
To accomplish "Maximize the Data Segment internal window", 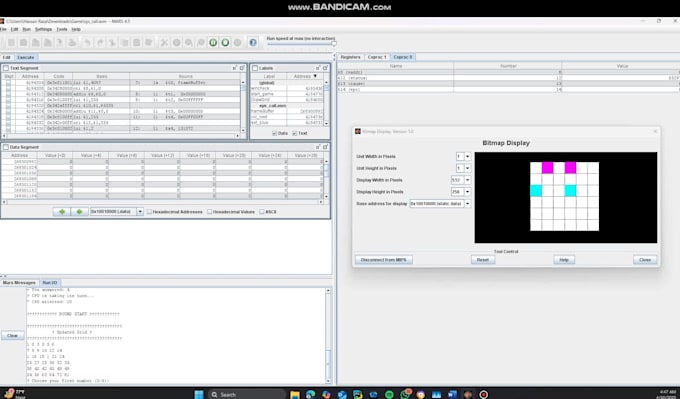I will 325,147.
